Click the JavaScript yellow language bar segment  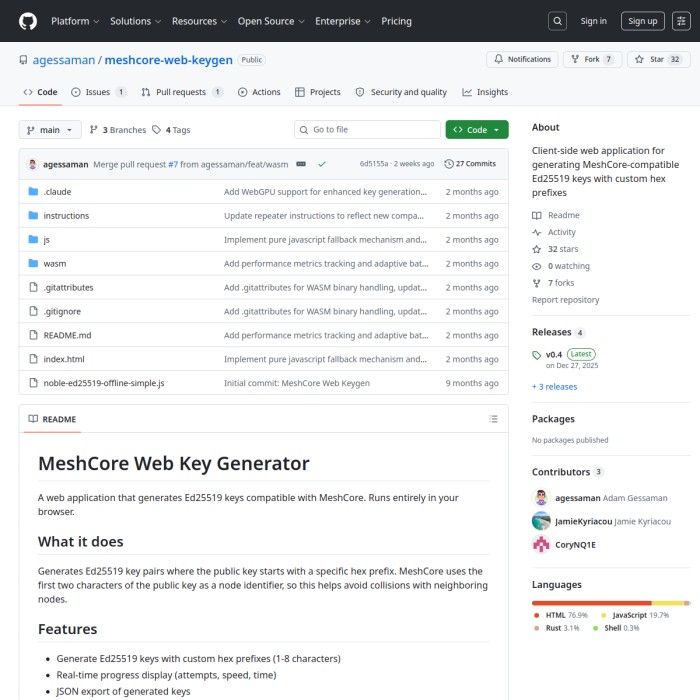[x=667, y=603]
